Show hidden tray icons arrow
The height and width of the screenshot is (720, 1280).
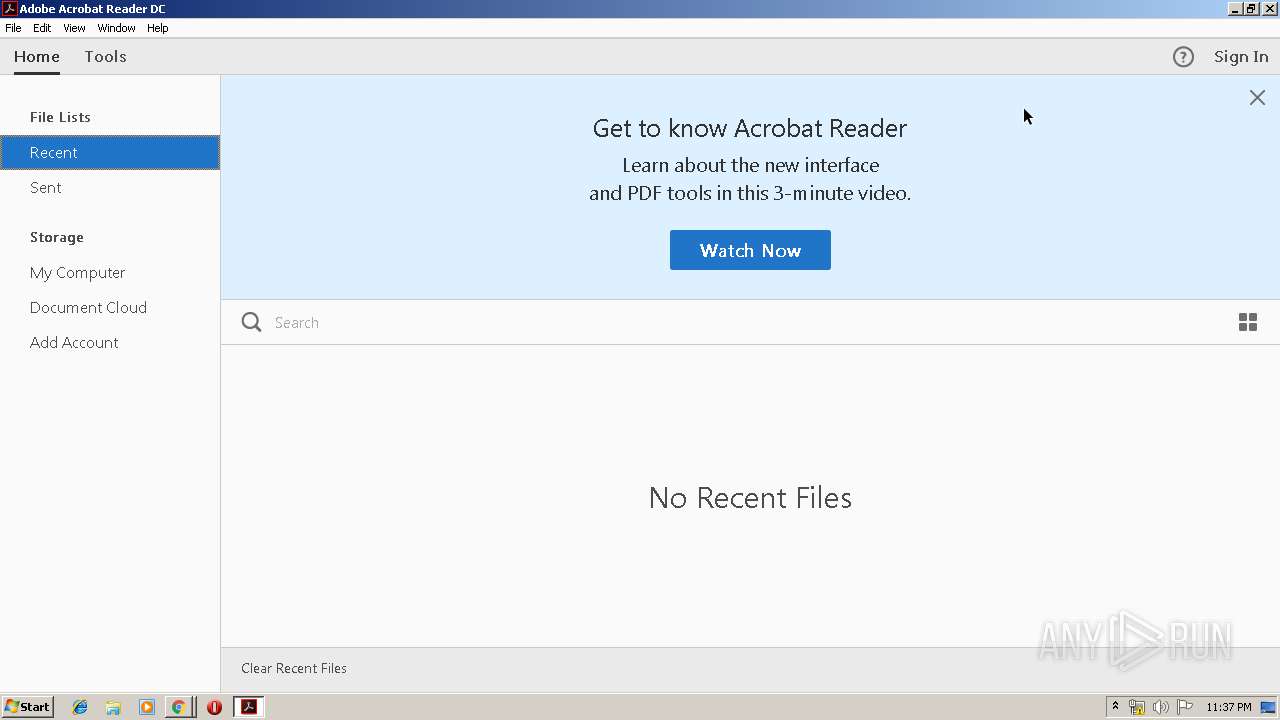[1115, 707]
